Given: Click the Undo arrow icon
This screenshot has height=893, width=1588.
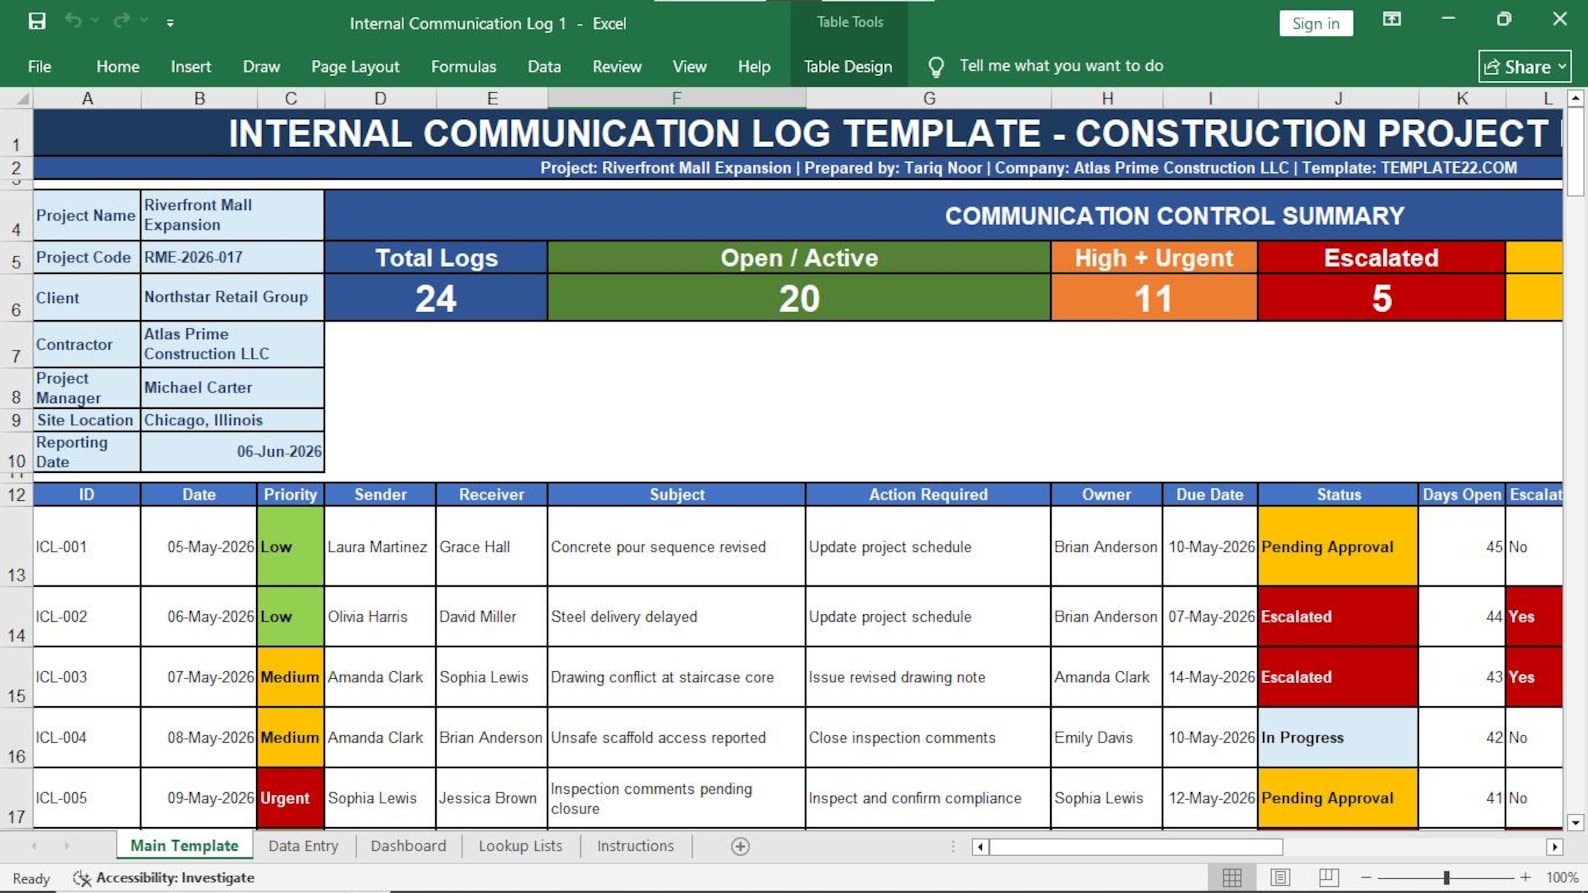Looking at the screenshot, I should 73,21.
